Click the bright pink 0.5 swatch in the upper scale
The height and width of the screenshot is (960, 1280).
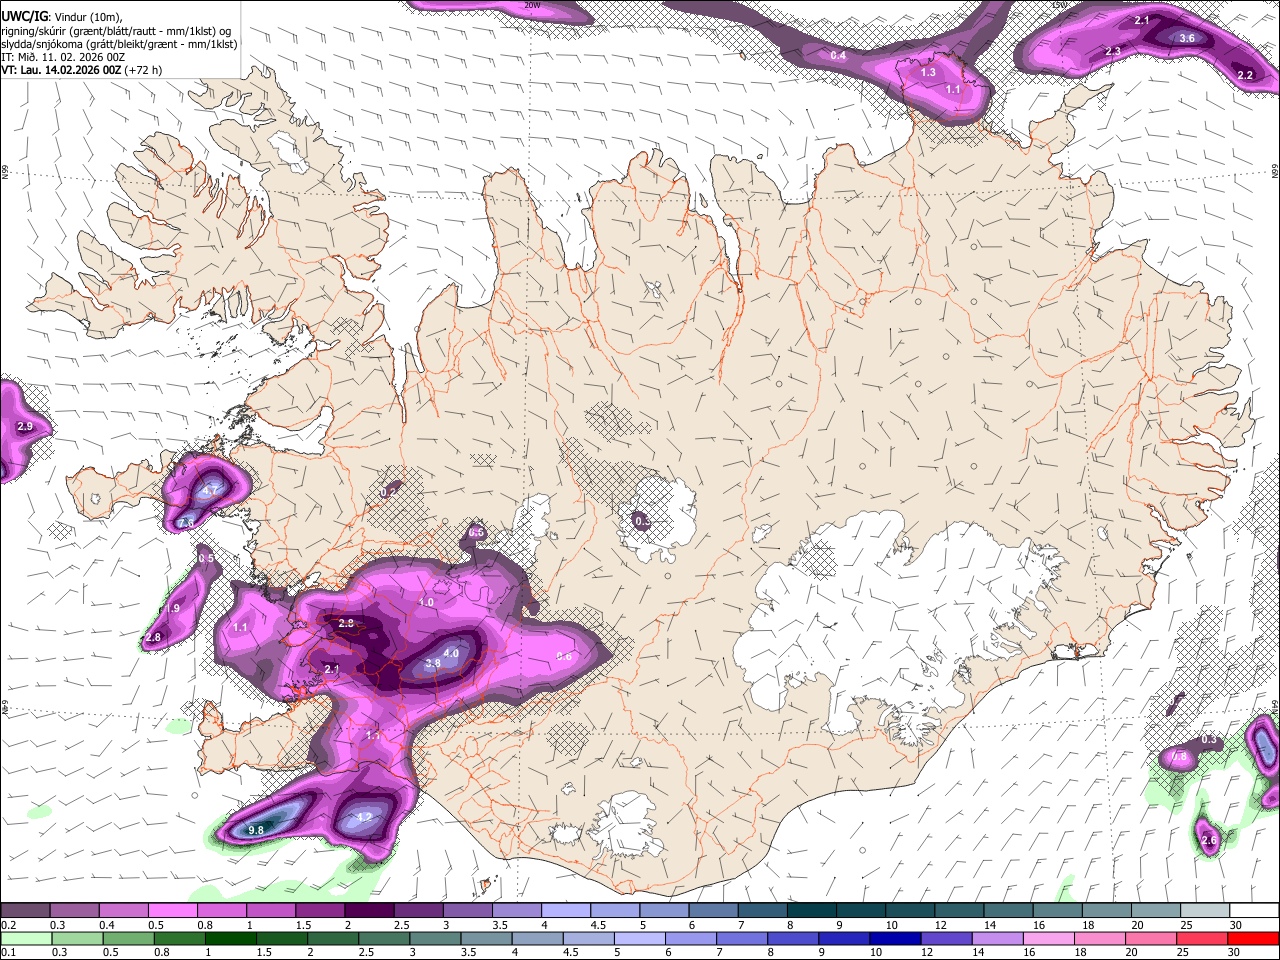click(172, 910)
